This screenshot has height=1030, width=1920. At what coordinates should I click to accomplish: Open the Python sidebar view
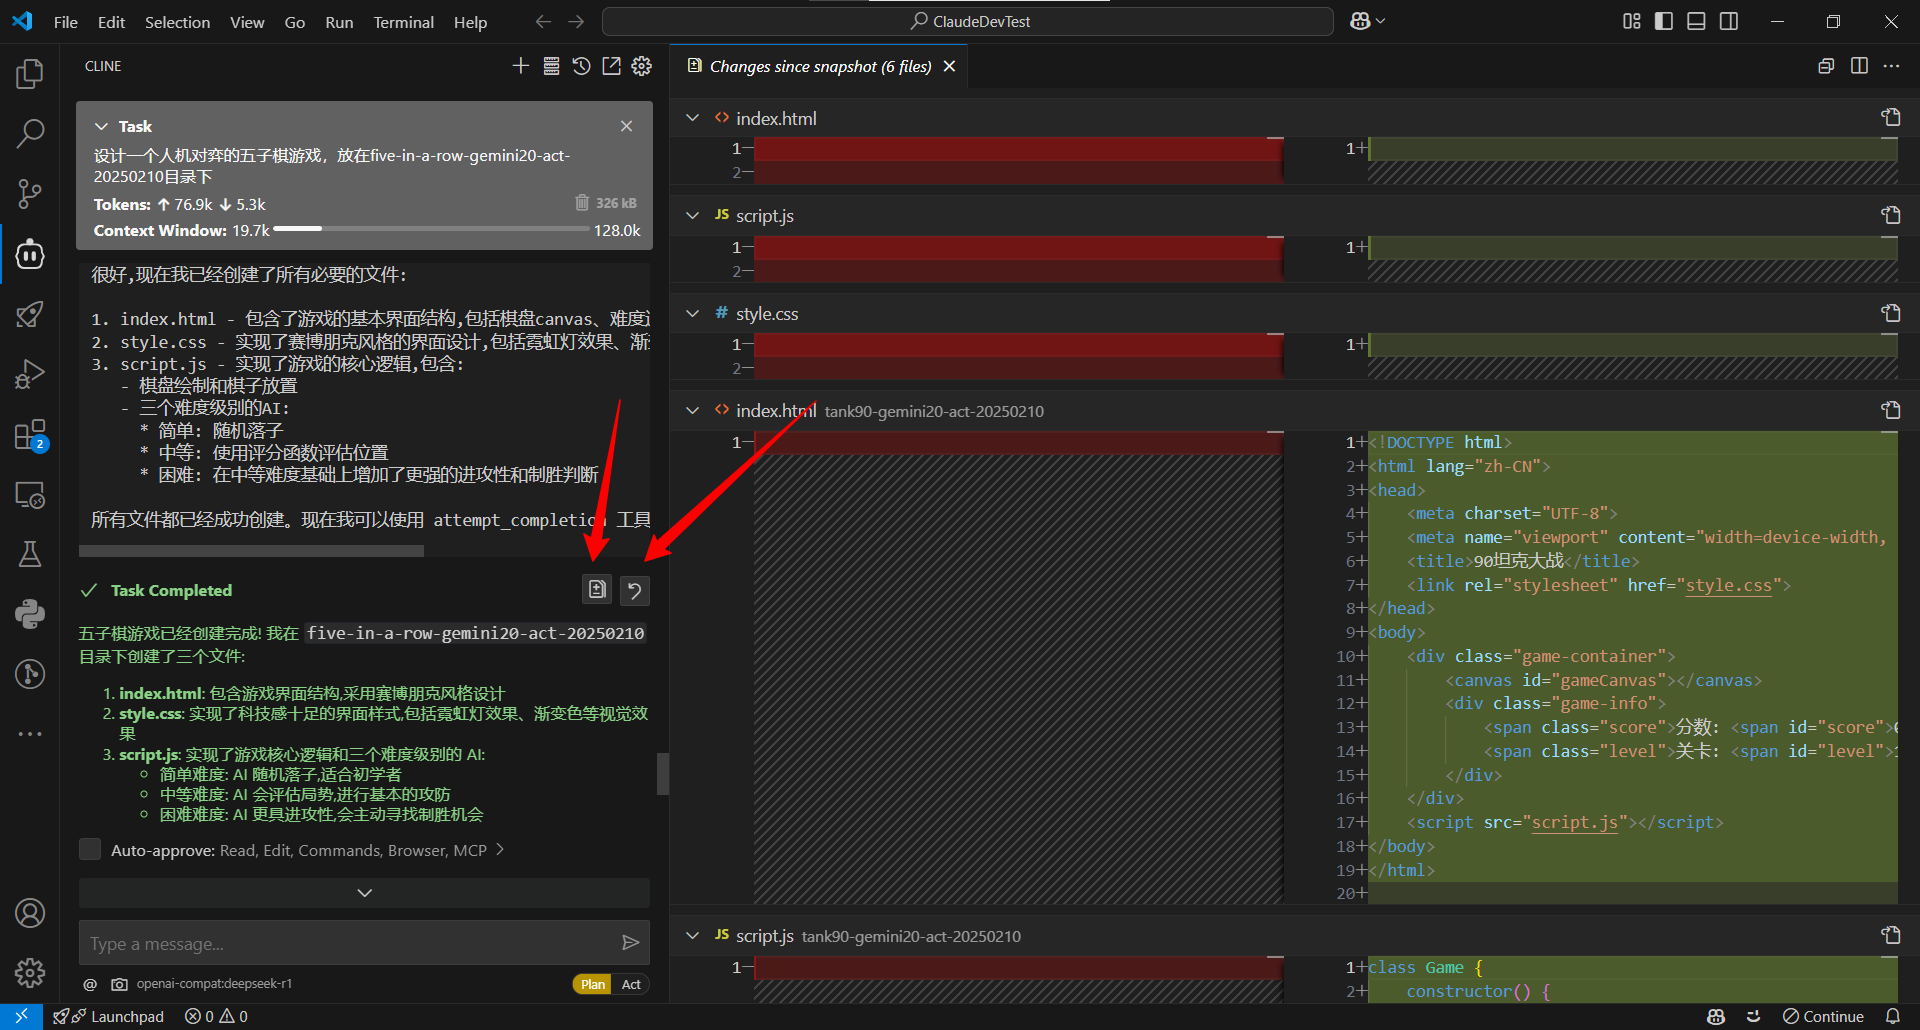30,614
